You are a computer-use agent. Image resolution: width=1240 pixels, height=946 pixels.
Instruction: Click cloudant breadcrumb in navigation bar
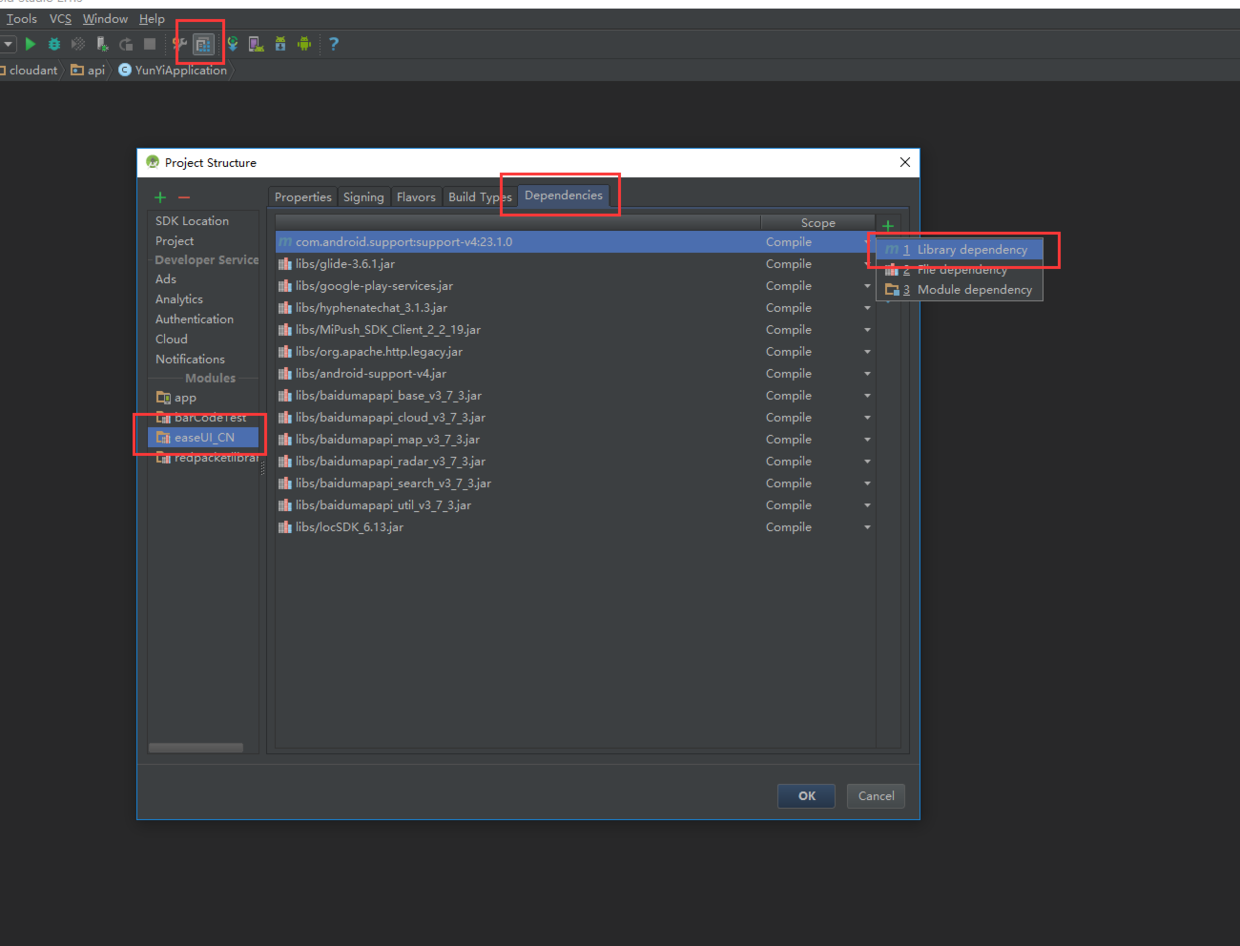click(x=33, y=70)
